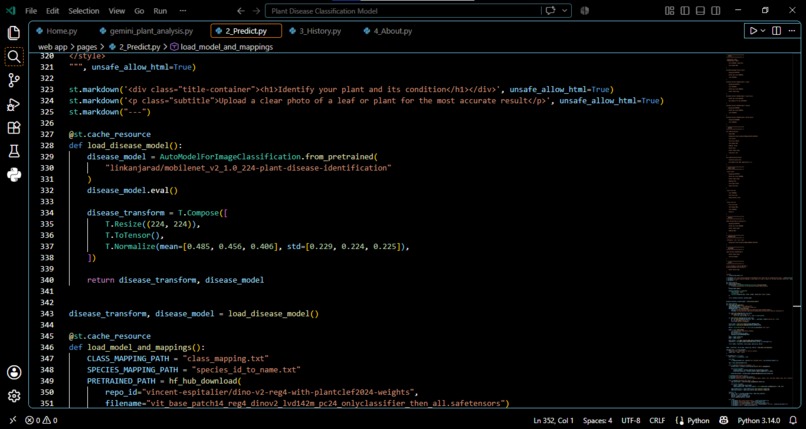
Task: Open the Accounts menu icon
Action: 14,372
